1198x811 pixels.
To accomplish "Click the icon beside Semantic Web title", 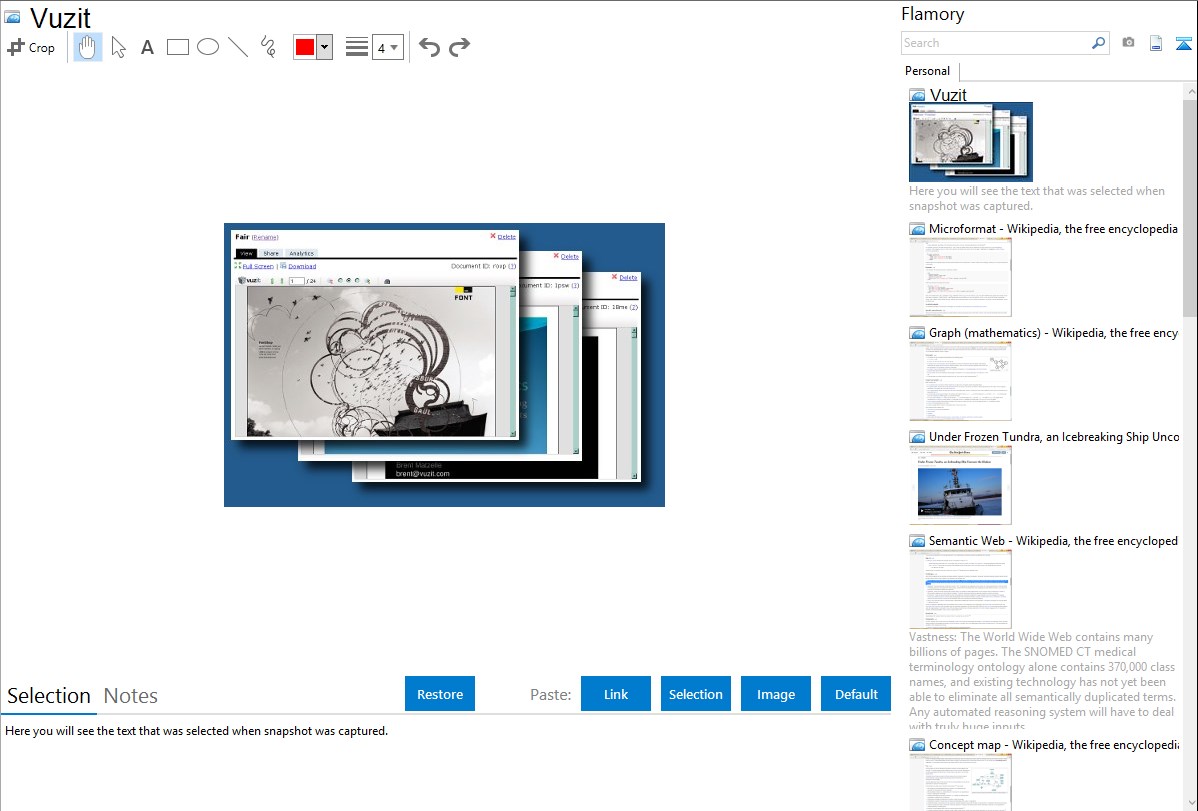I will click(x=918, y=540).
